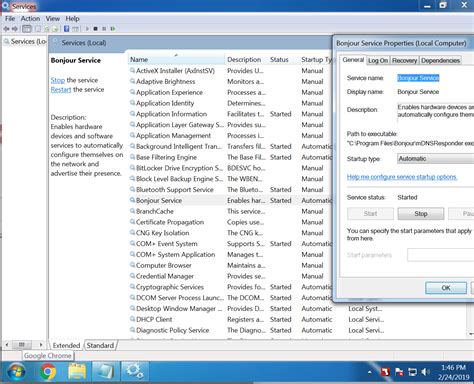
Task: Click the red tray application icon
Action: point(385,372)
